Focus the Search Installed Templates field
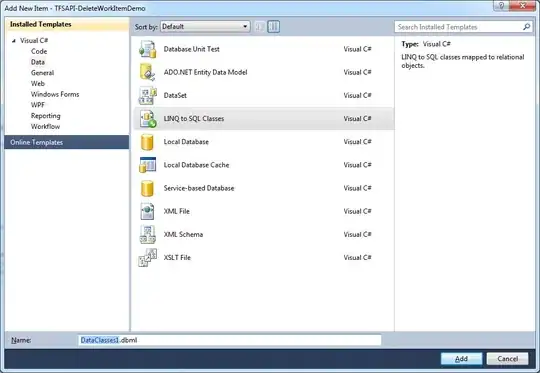The height and width of the screenshot is (373, 540). click(x=458, y=27)
